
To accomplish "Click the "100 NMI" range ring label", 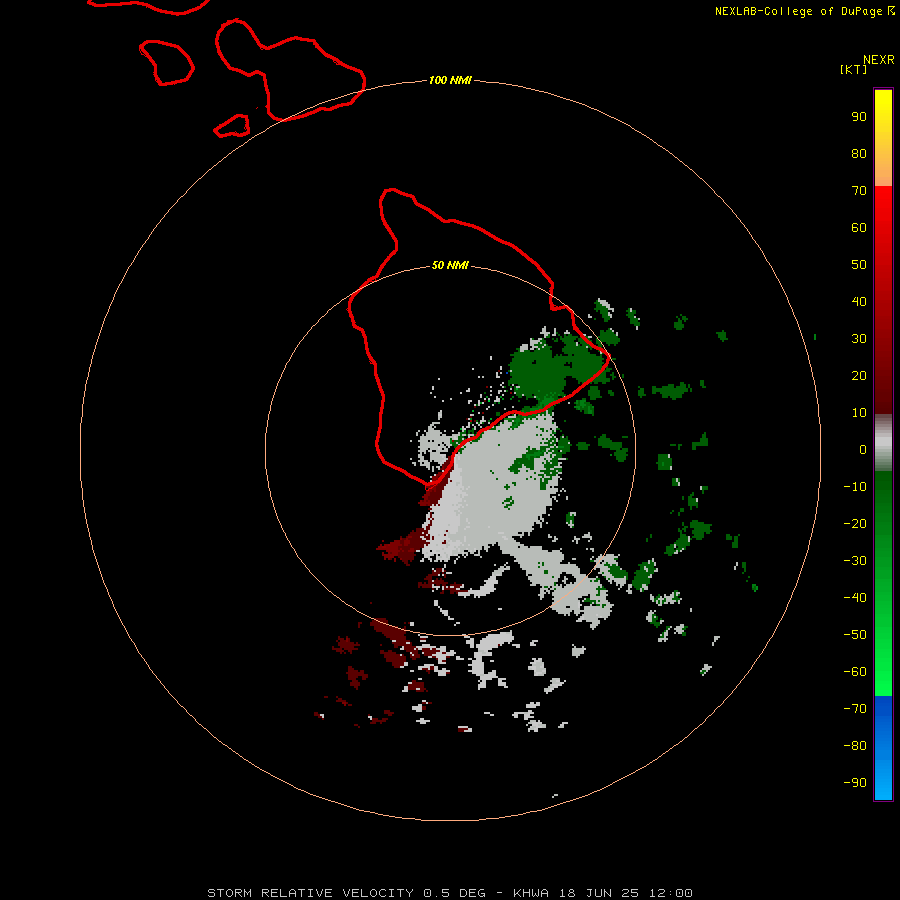I will pos(450,80).
